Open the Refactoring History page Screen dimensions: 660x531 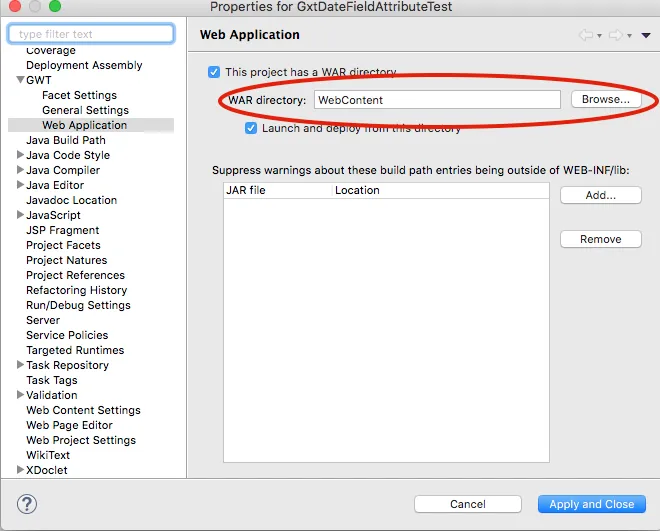point(77,290)
